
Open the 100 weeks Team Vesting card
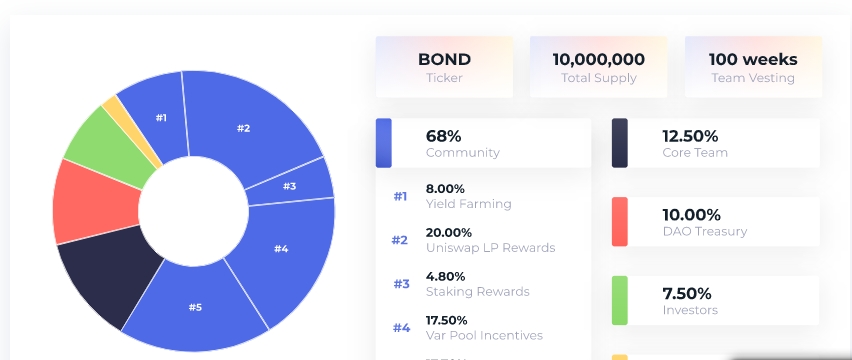[x=753, y=67]
